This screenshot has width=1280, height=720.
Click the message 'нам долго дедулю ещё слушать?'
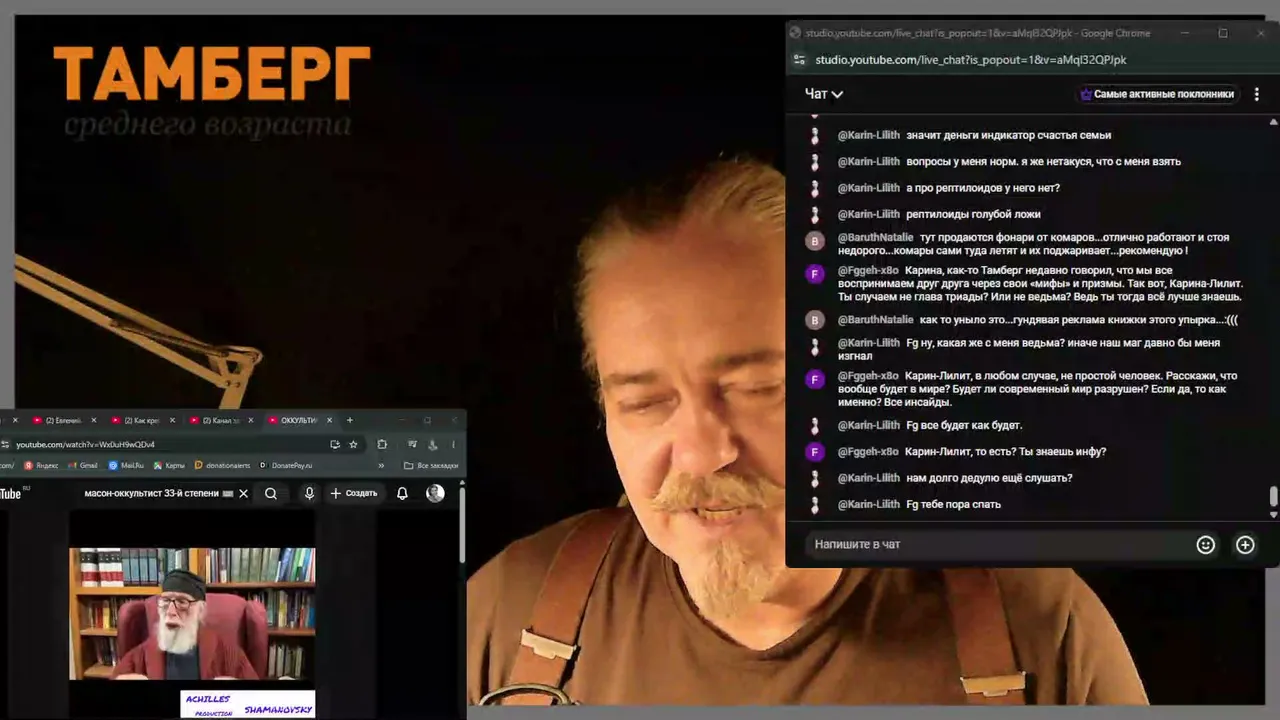[x=989, y=478]
